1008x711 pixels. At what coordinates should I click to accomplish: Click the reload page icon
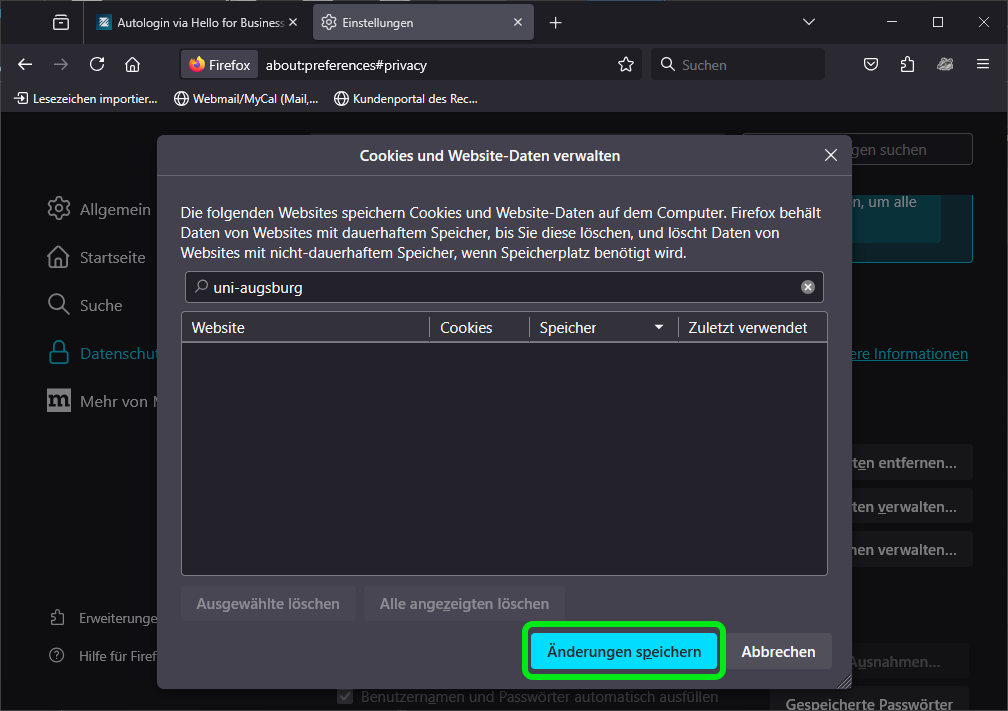97,65
